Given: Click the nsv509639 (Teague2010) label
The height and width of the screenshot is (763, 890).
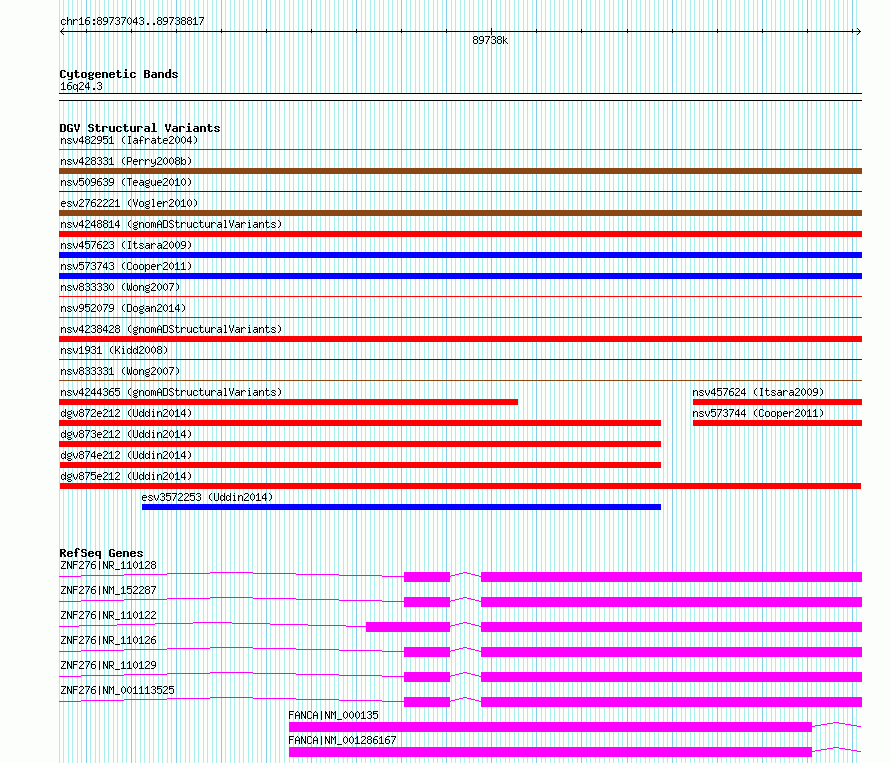Looking at the screenshot, I should 126,182.
